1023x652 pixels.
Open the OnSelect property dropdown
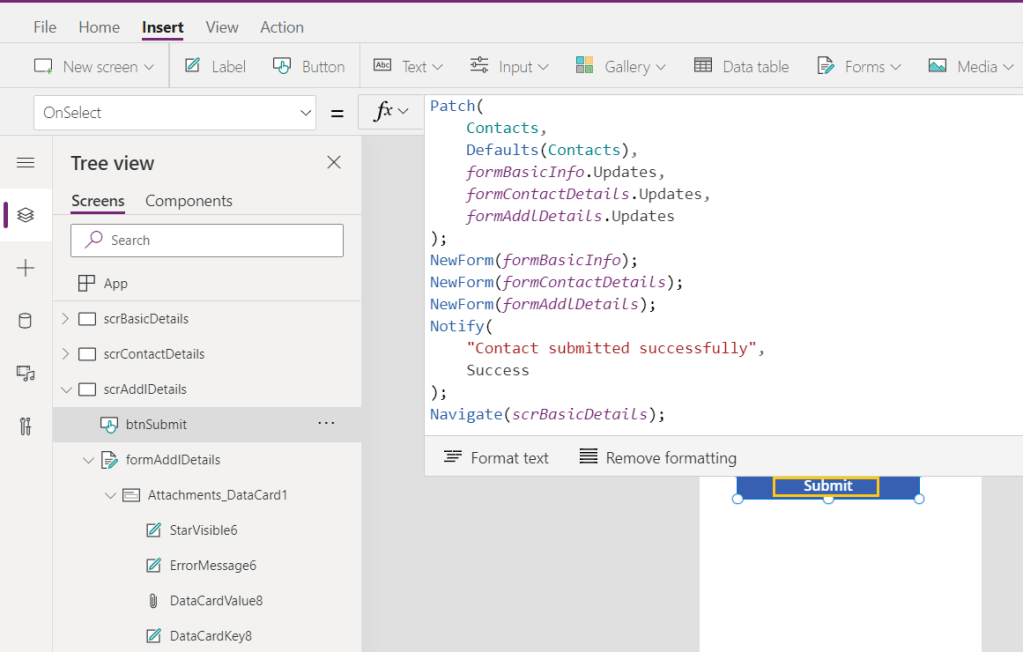point(306,113)
